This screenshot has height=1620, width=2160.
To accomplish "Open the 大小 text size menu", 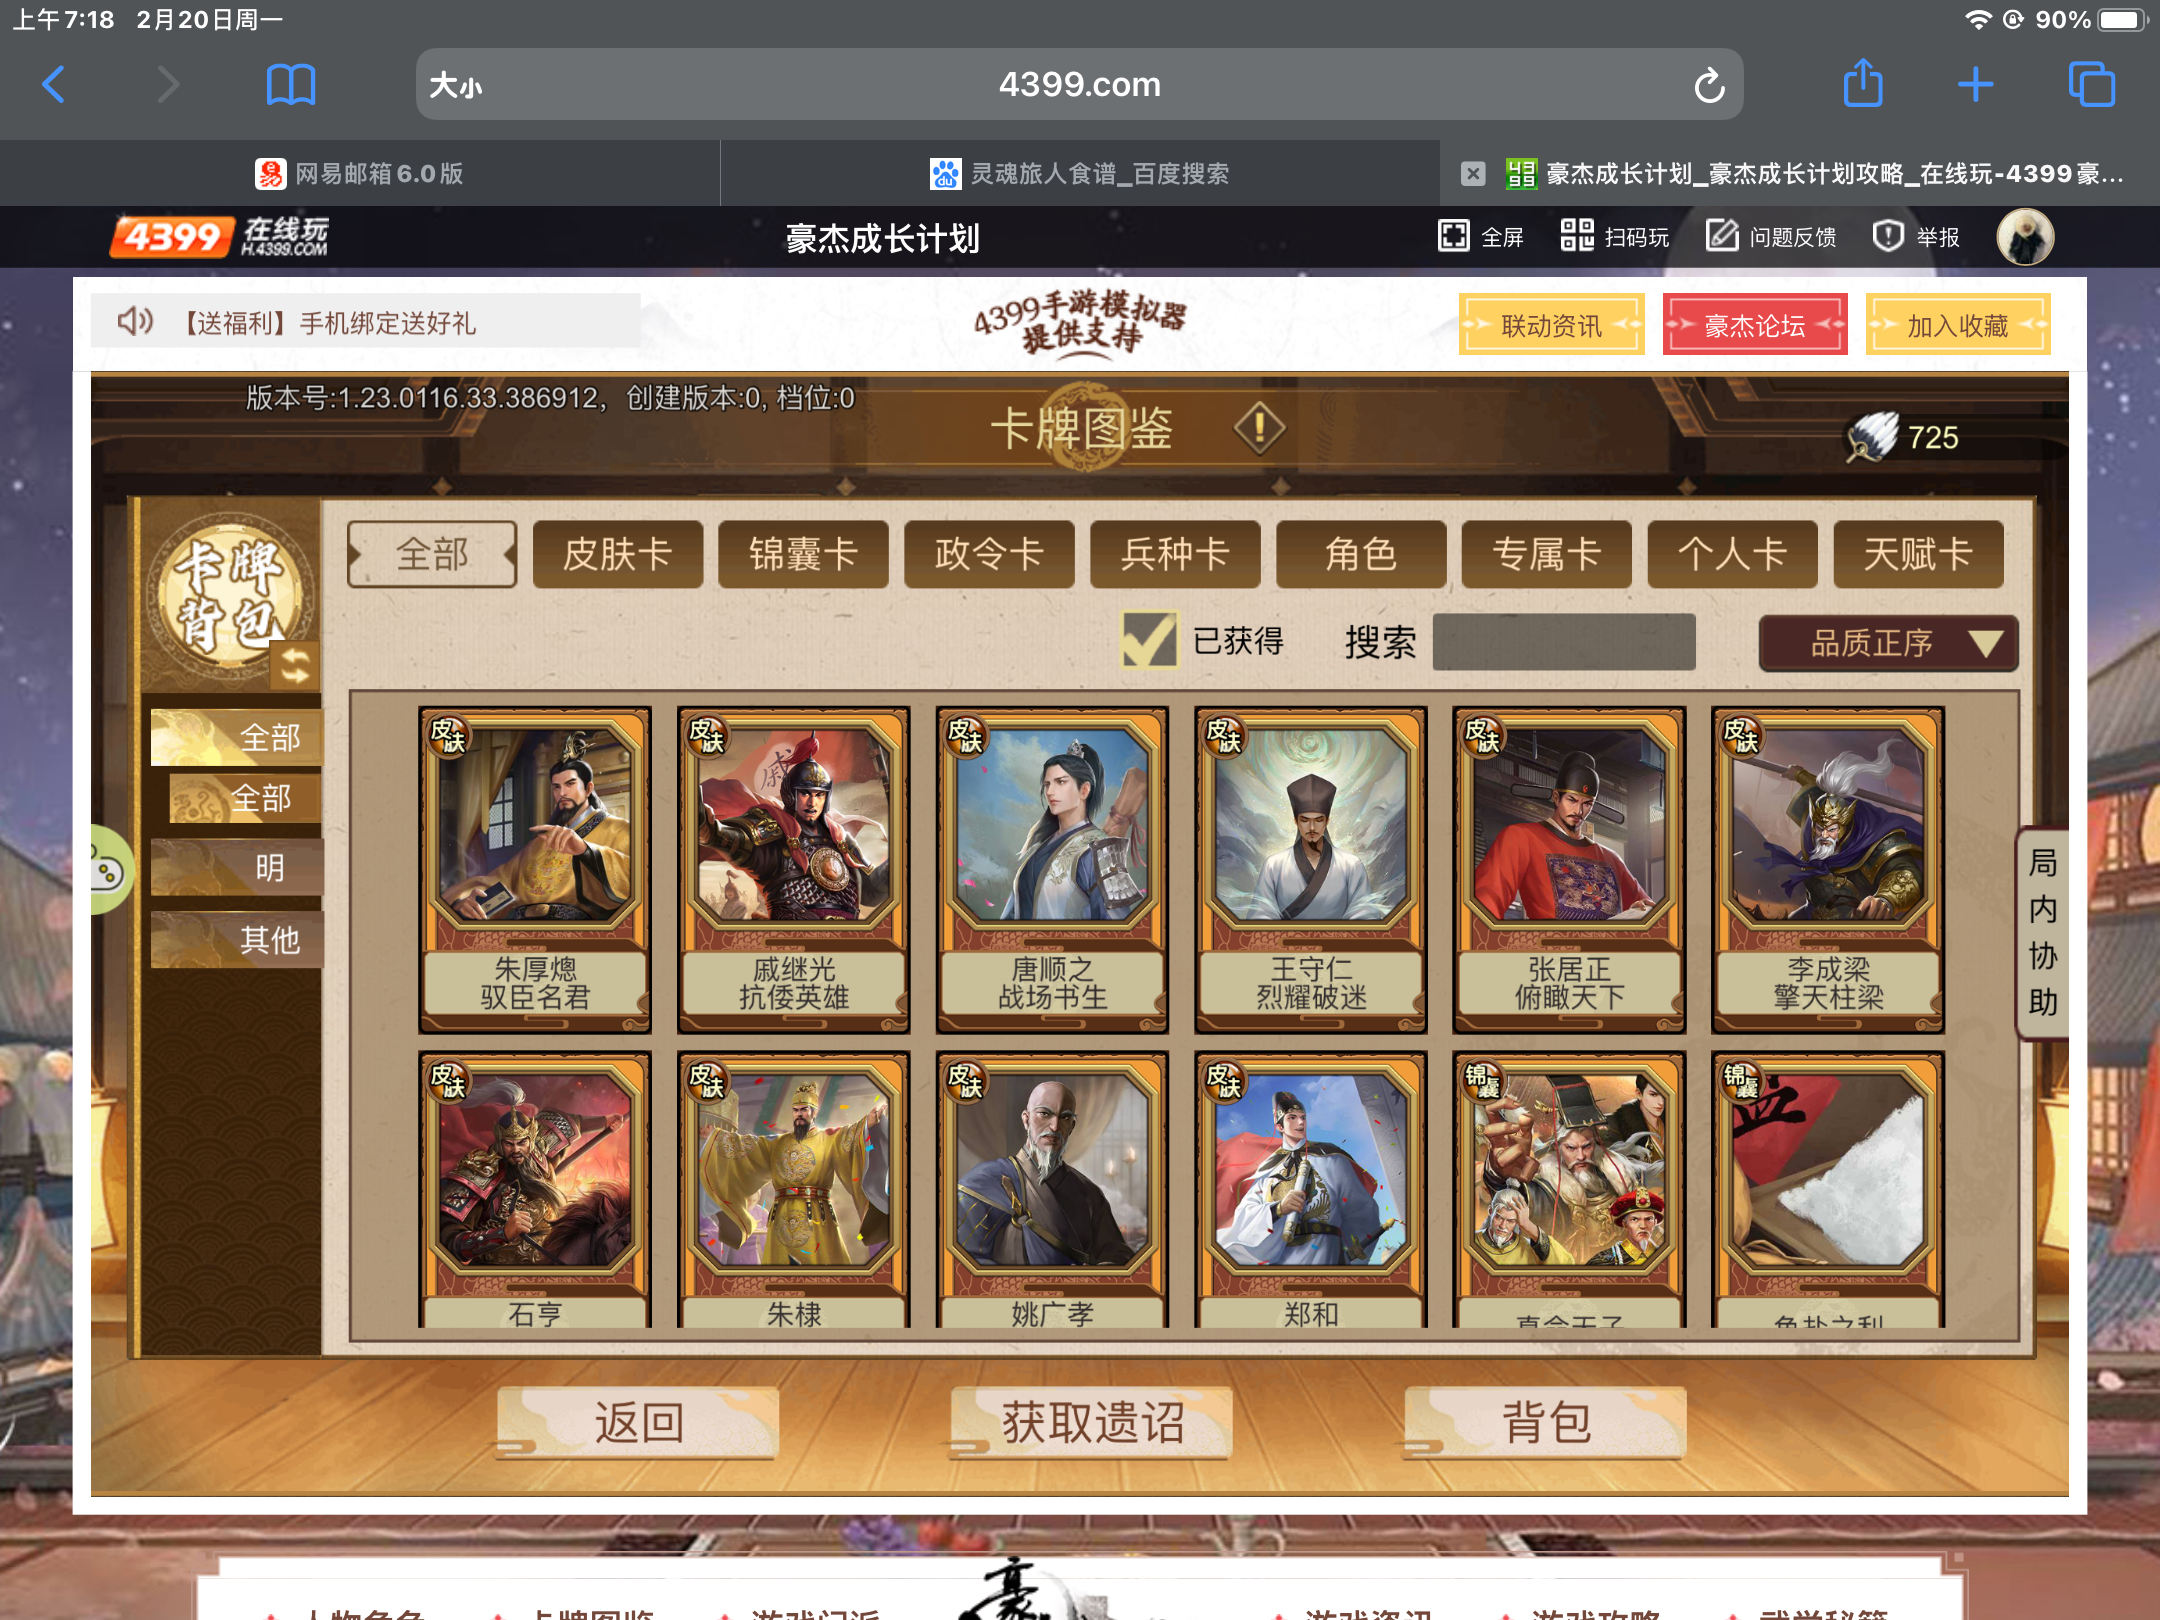I will point(455,86).
